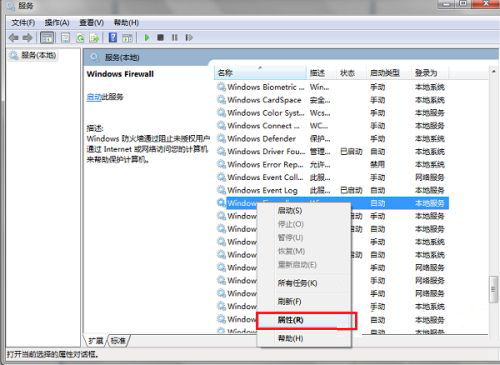Switch to the 标准 tab
Image resolution: width=500 pixels, height=365 pixels.
[x=118, y=341]
